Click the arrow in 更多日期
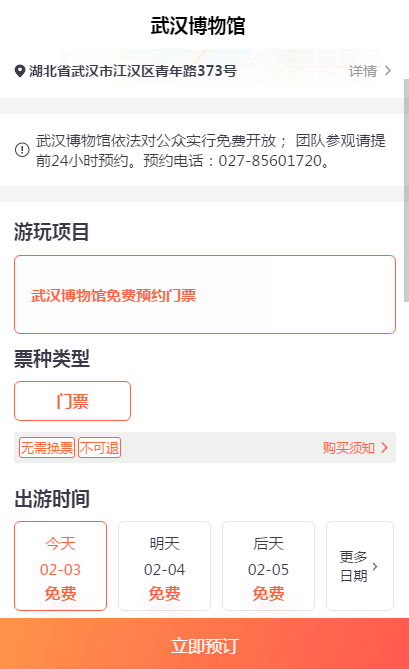This screenshot has width=409, height=669. tap(375, 566)
